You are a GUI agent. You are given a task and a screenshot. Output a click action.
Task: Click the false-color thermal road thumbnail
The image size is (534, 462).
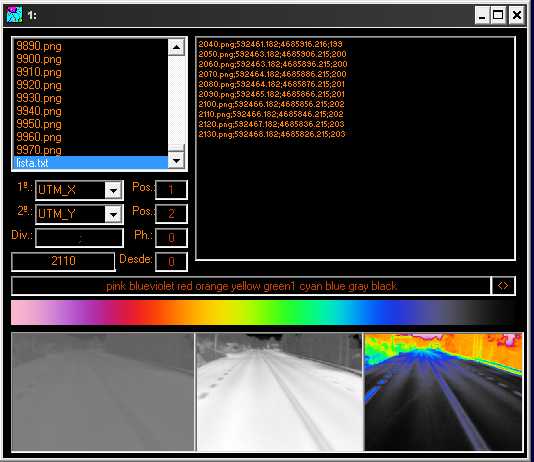tap(443, 392)
